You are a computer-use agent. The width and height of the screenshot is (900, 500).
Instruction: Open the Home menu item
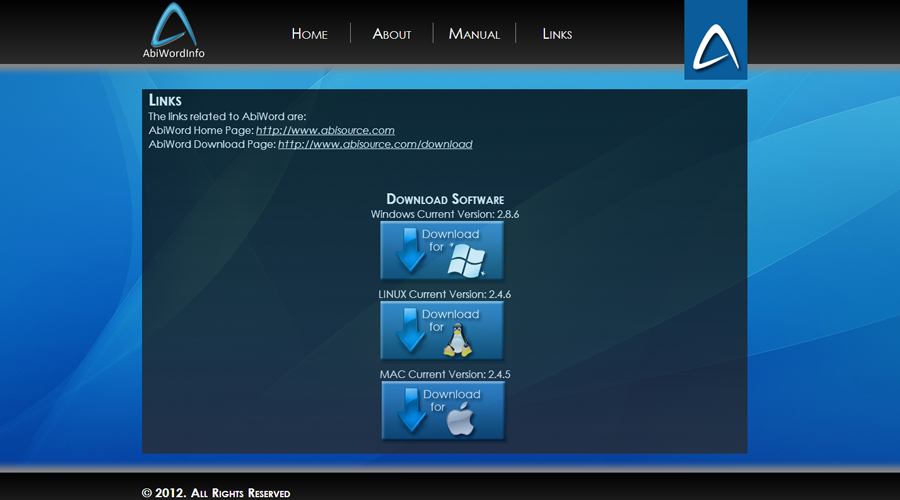[309, 34]
